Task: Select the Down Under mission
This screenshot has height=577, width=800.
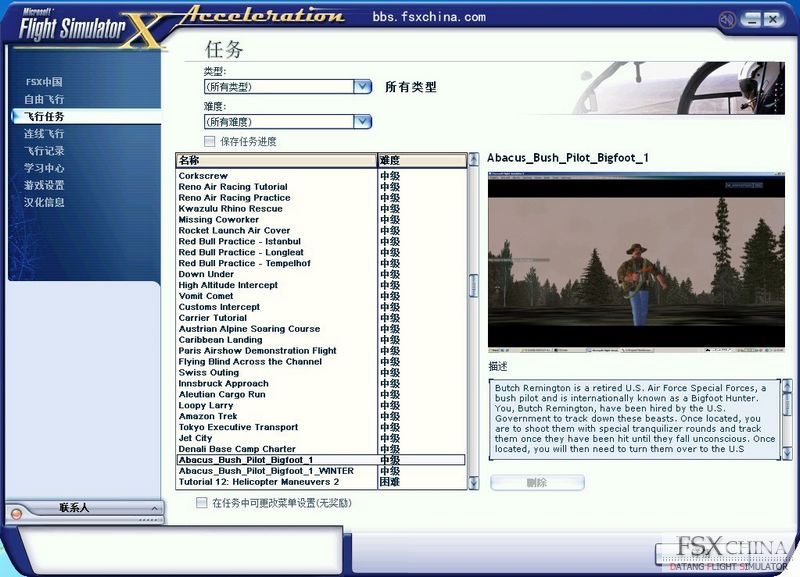Action: 206,274
